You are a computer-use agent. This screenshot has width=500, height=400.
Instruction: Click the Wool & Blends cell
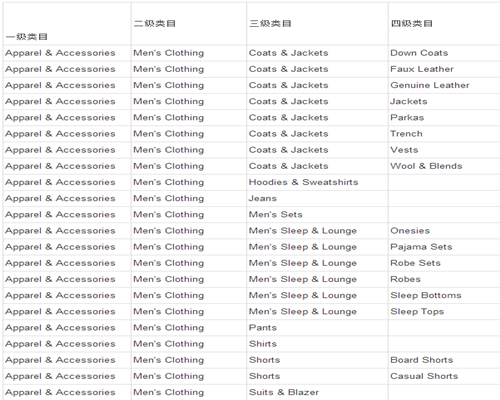click(444, 166)
